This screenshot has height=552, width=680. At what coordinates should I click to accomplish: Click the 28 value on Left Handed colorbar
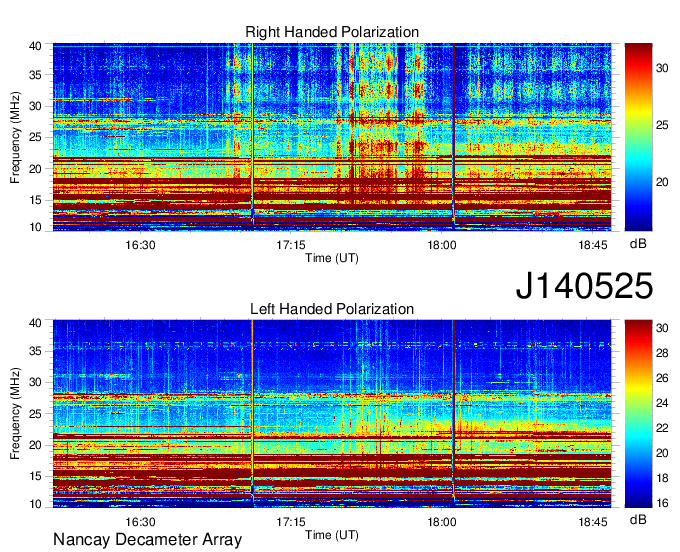(662, 353)
